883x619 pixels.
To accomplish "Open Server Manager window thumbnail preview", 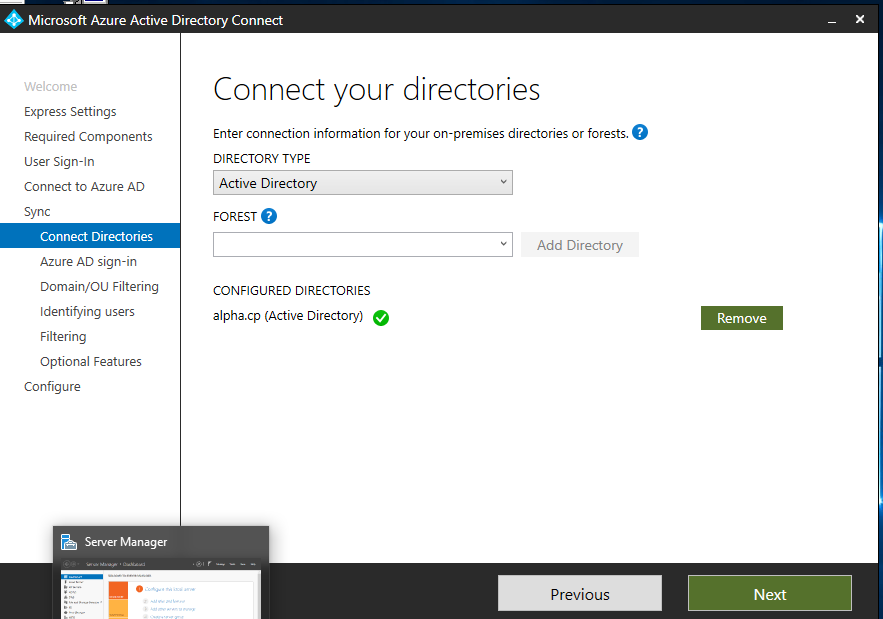I will tap(161, 588).
